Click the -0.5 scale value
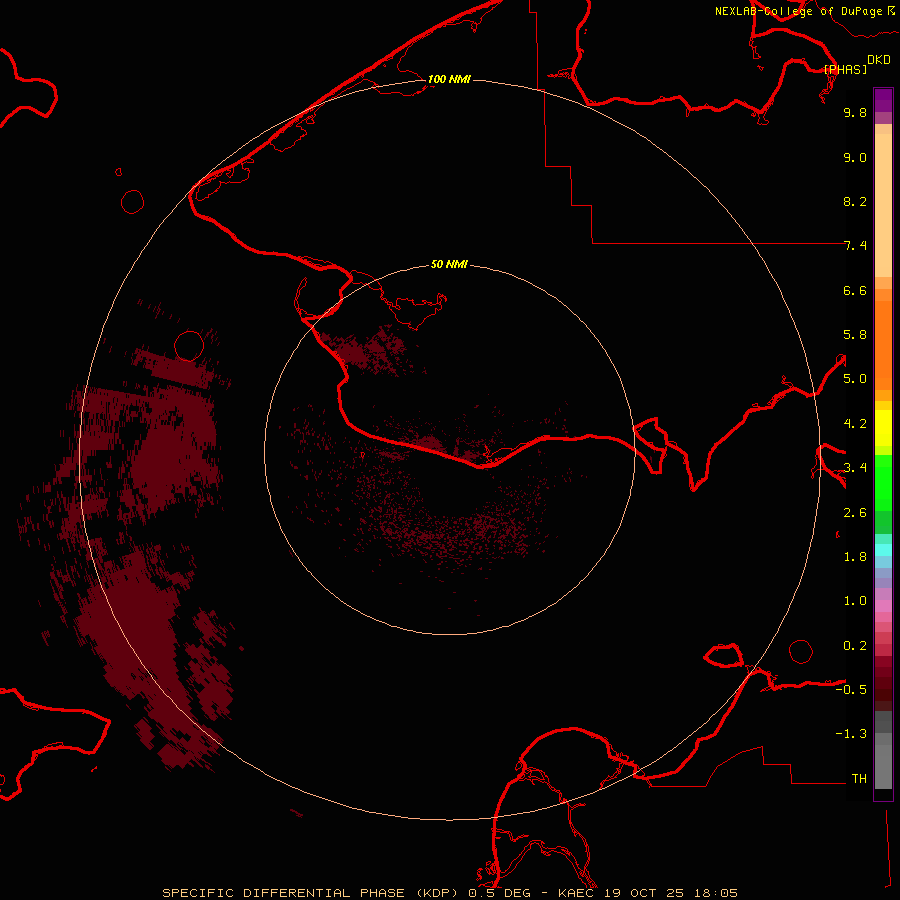Screen dimensions: 900x900 point(851,690)
